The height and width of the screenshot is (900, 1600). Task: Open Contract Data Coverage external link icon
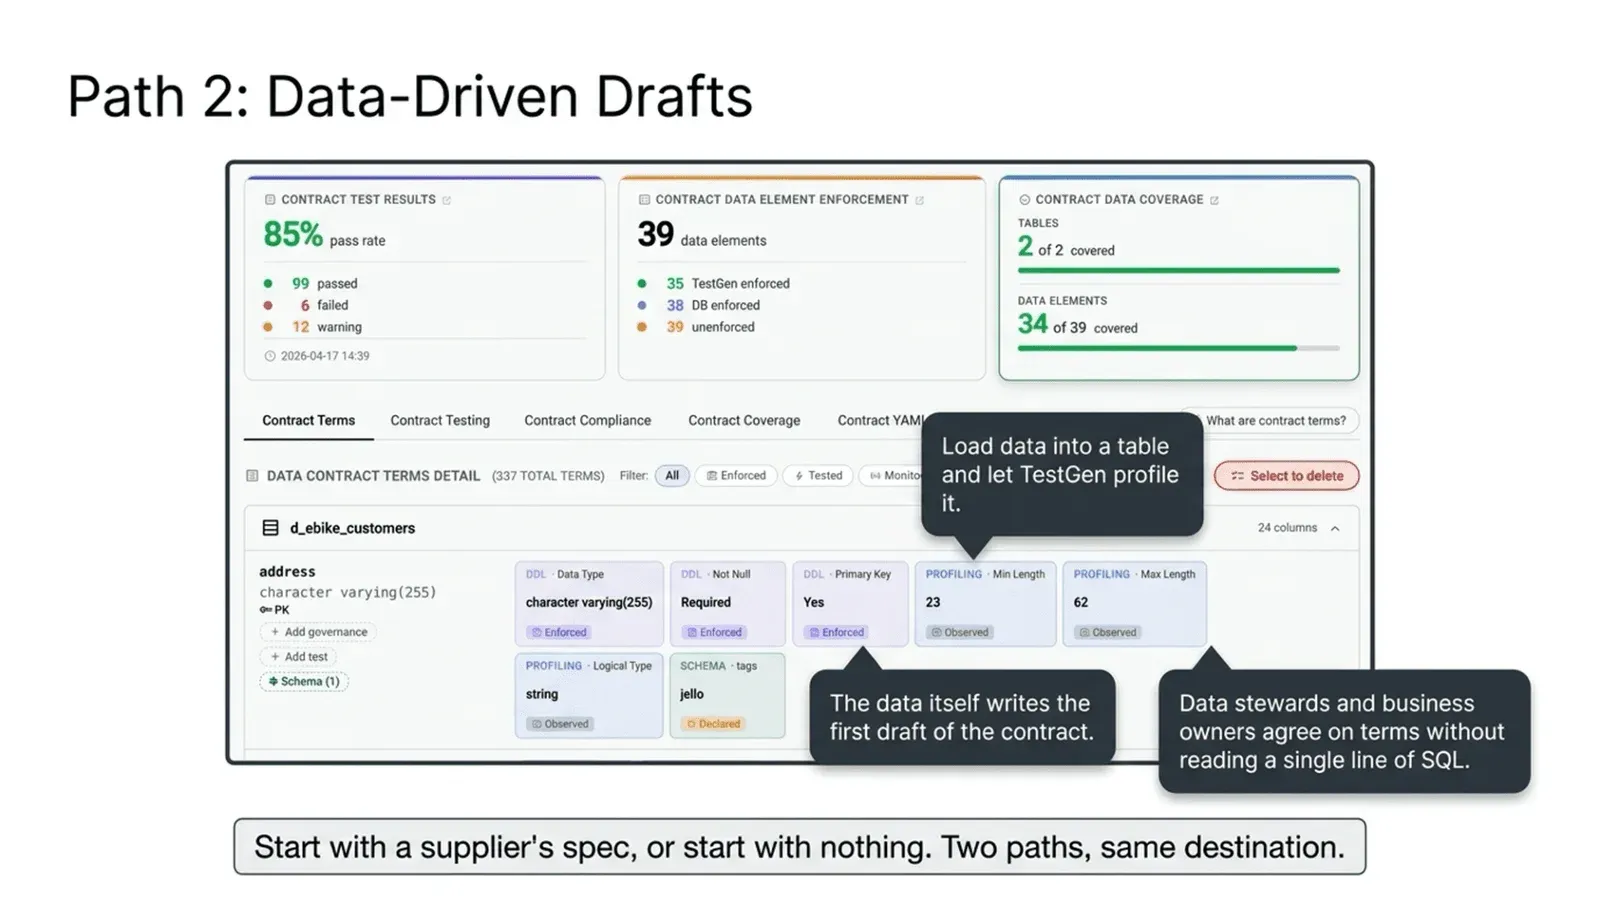tap(1215, 200)
